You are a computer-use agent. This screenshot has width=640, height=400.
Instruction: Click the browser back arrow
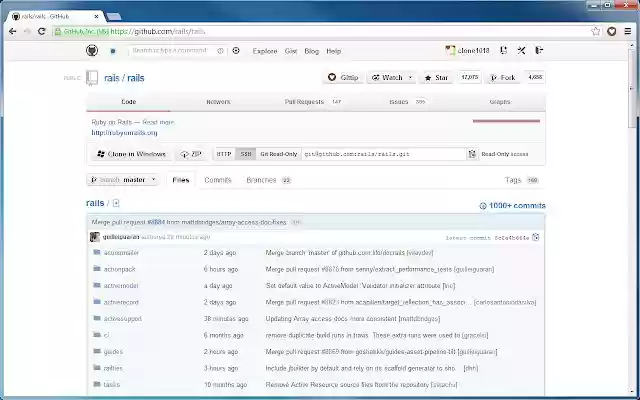pos(13,31)
